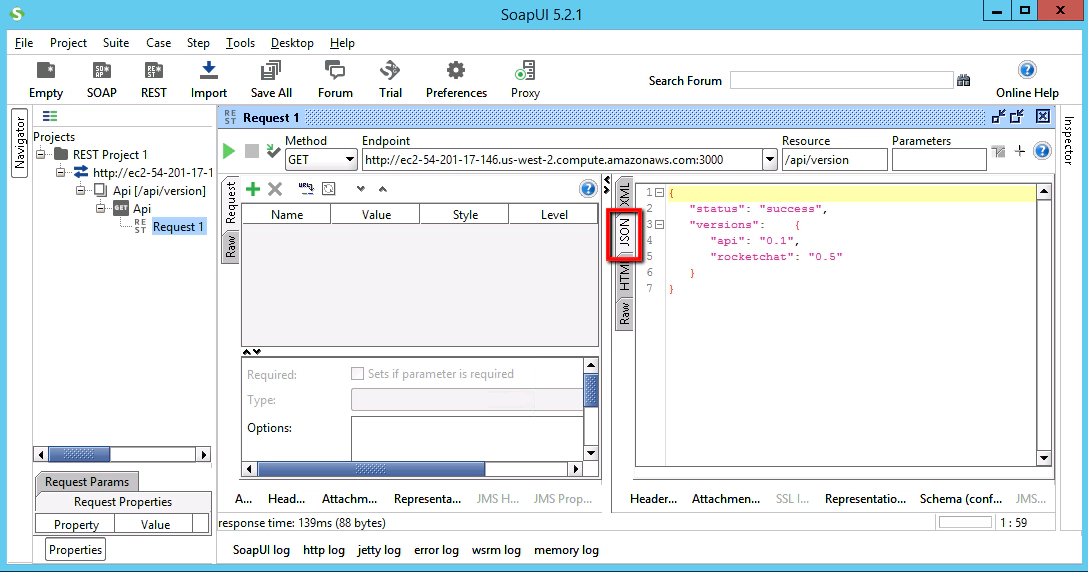Click the first undock icon in Request 1 title

pyautogui.click(x=998, y=117)
